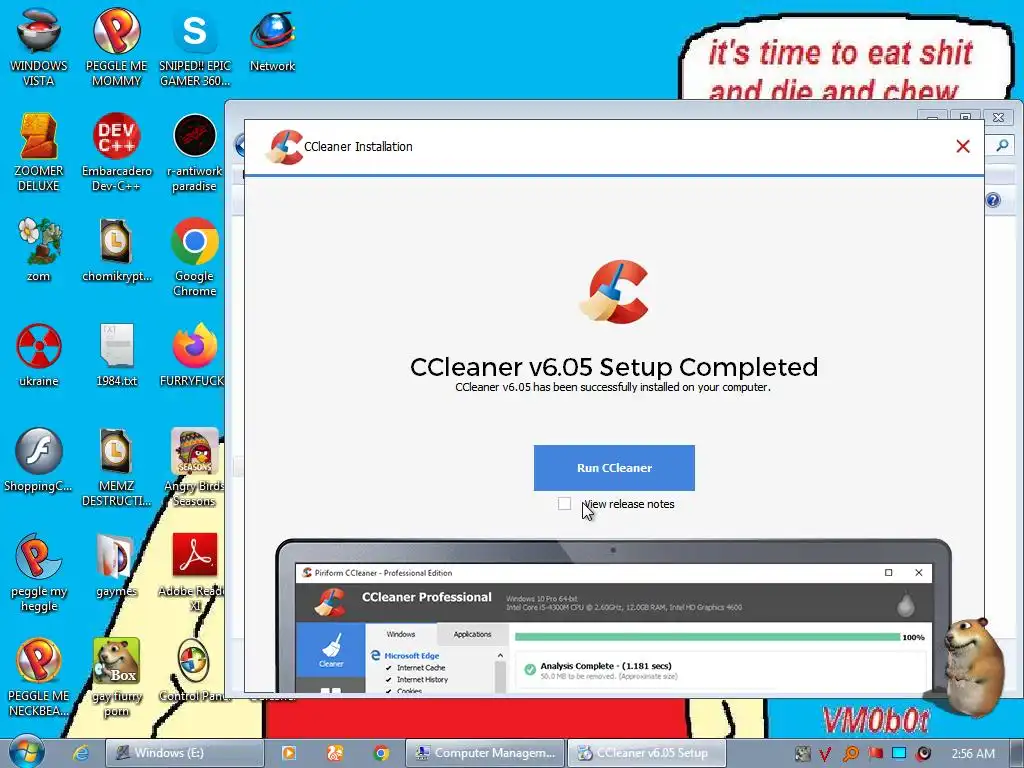The height and width of the screenshot is (768, 1024).
Task: Select the Box gopher desktop icon
Action: point(116,677)
